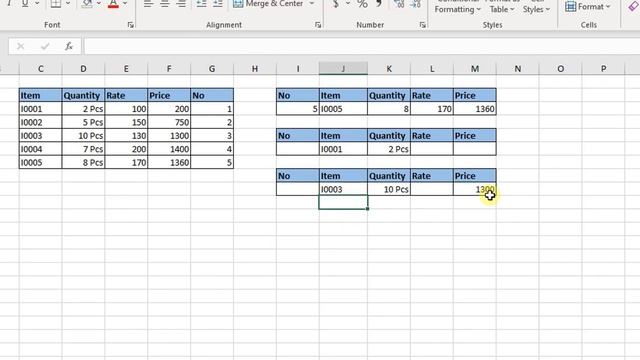Screen dimensions: 640x360
Task: Open the Alignment settings dialog launcher
Action: click(x=318, y=25)
